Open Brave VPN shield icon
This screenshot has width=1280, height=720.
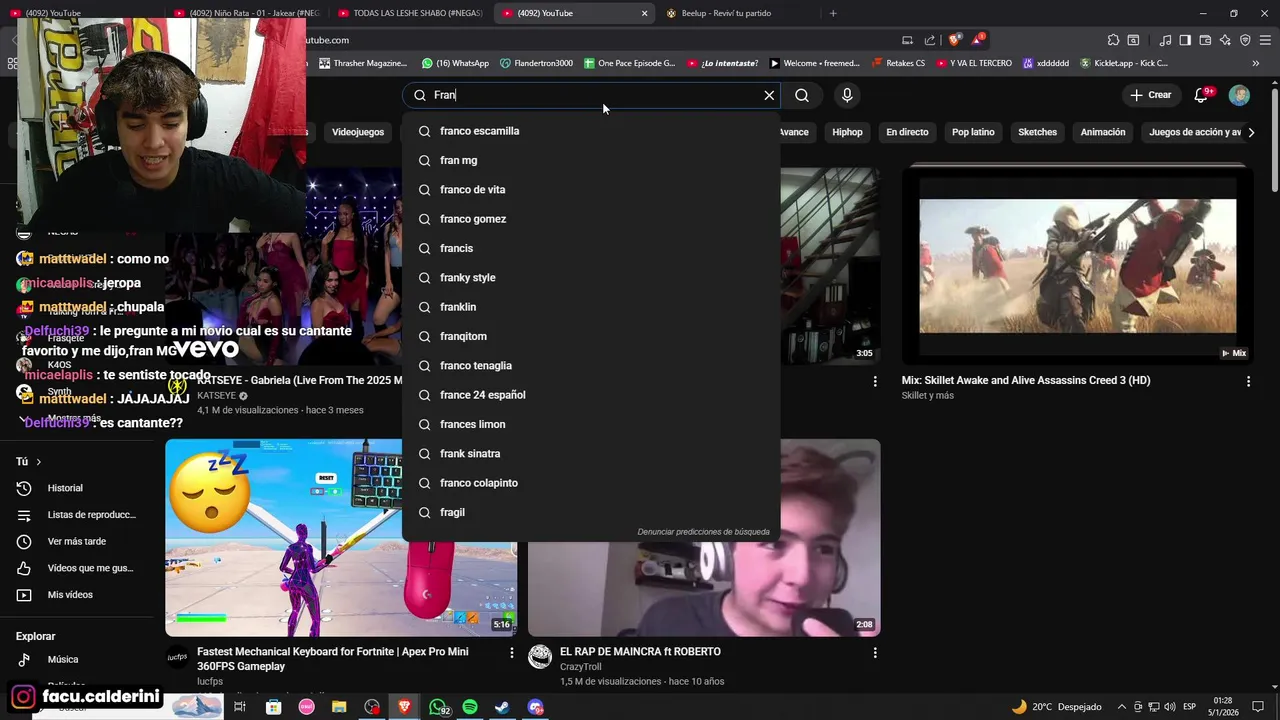[1245, 40]
